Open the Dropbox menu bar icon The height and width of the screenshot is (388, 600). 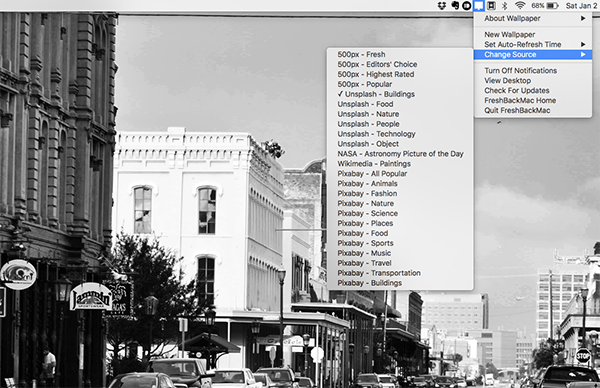coord(442,6)
